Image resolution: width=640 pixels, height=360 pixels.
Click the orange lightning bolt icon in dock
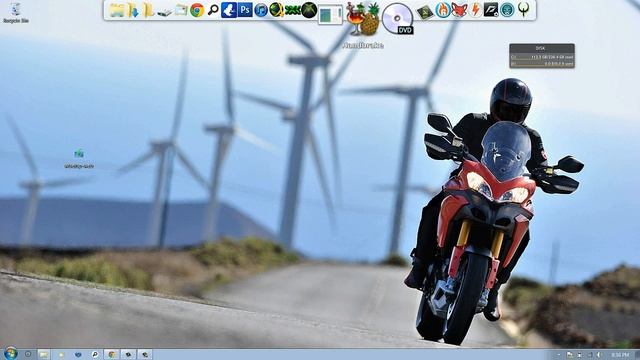point(475,10)
